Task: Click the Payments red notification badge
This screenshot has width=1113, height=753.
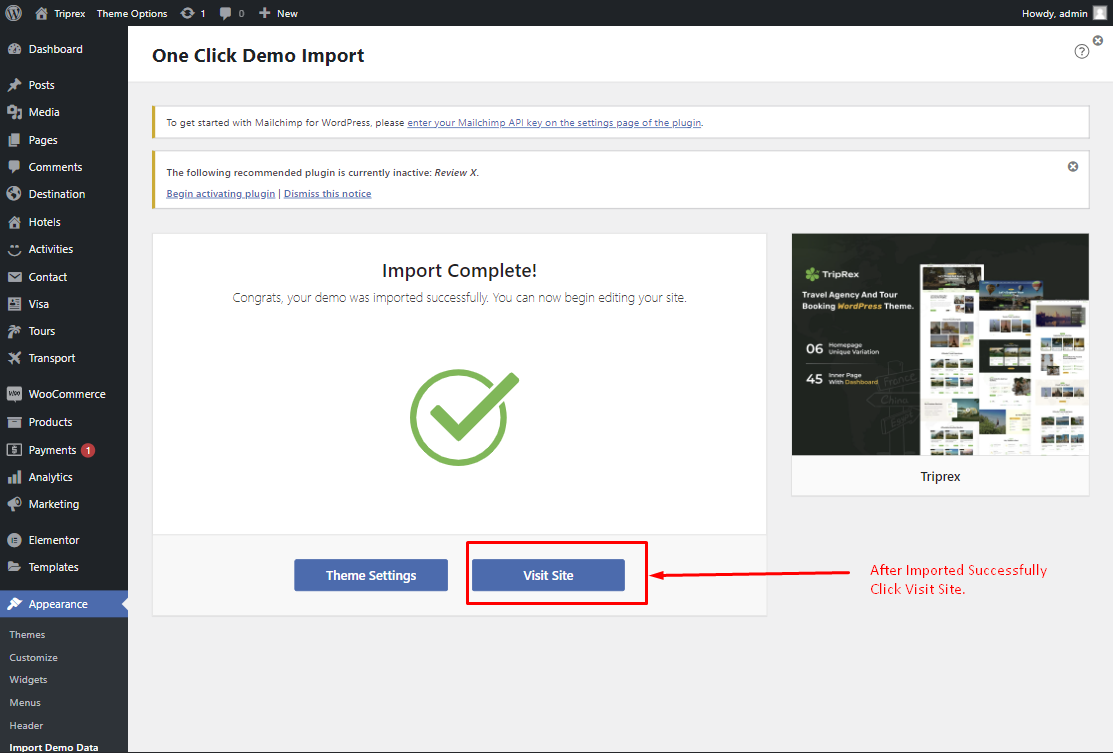Action: click(x=88, y=450)
